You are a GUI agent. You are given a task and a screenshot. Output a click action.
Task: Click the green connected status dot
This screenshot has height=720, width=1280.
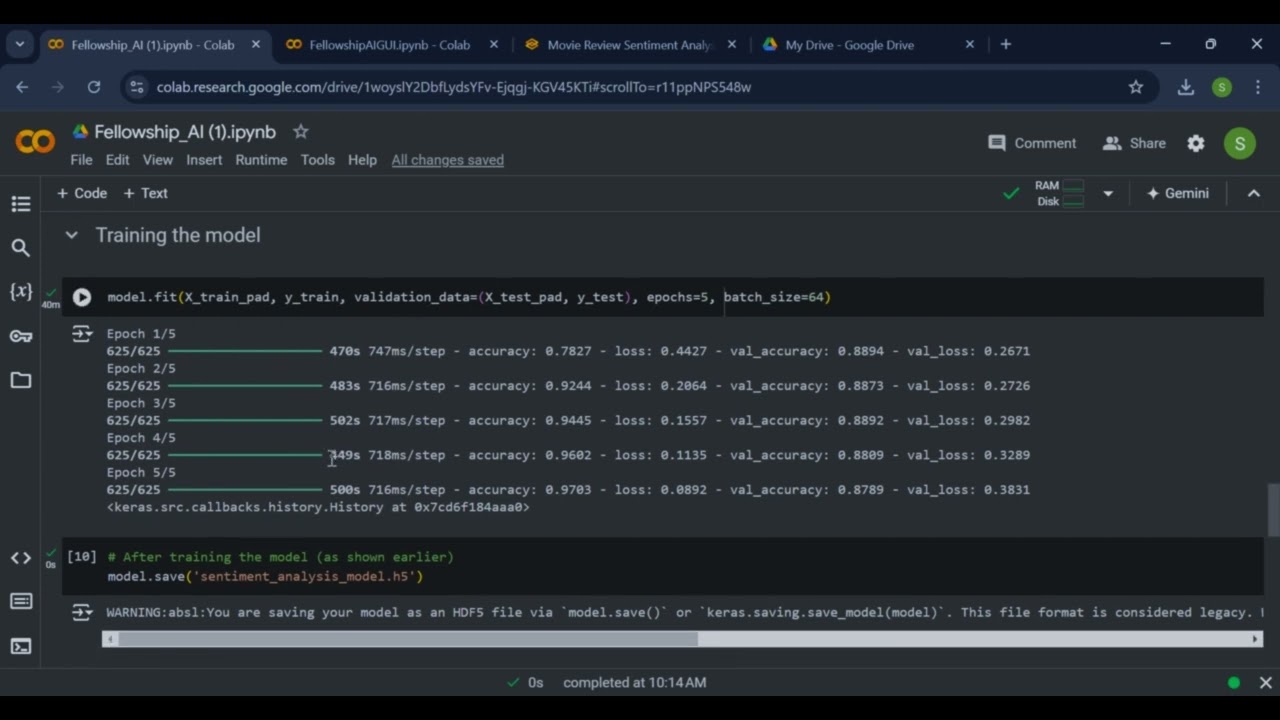[x=1234, y=683]
